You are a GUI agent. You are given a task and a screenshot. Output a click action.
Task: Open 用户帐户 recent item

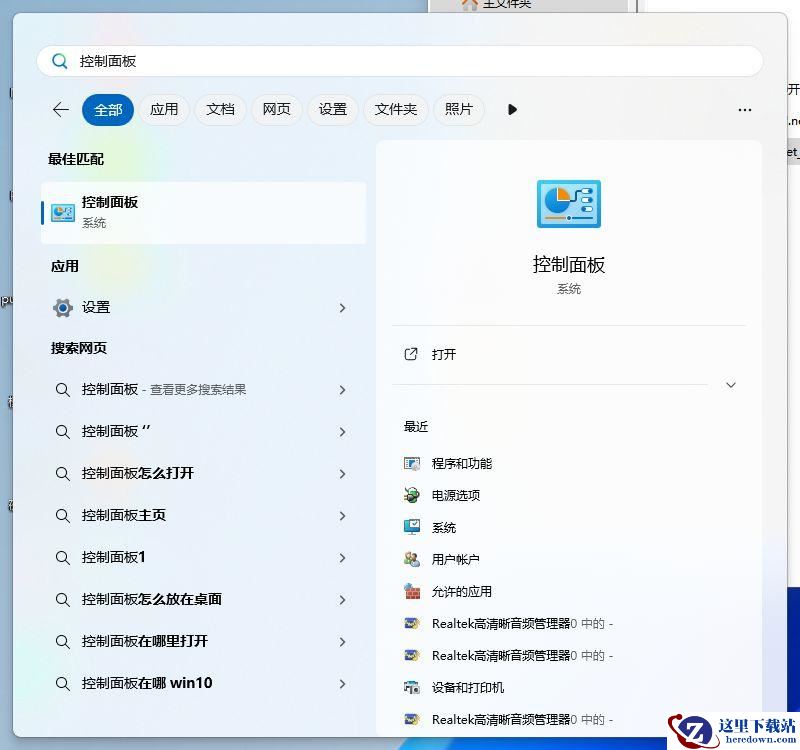click(455, 559)
